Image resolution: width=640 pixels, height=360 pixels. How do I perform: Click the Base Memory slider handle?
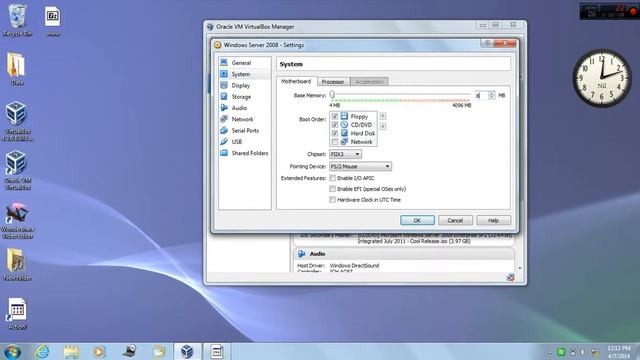tap(332, 95)
